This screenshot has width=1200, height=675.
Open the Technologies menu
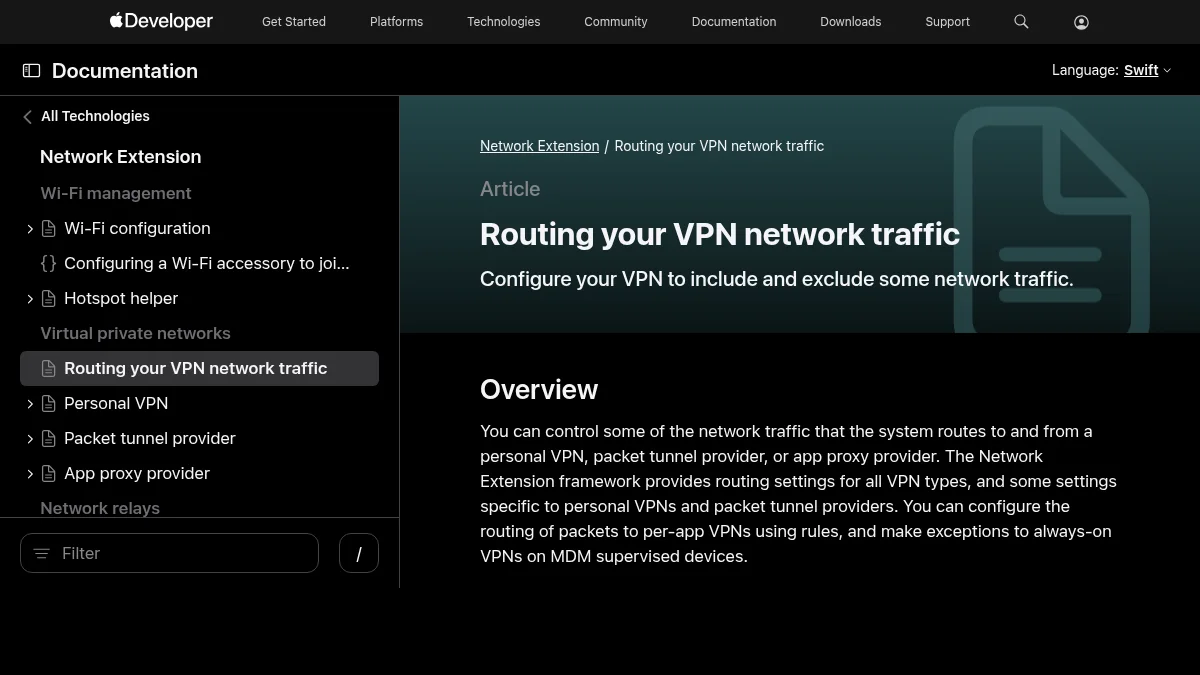pos(503,21)
